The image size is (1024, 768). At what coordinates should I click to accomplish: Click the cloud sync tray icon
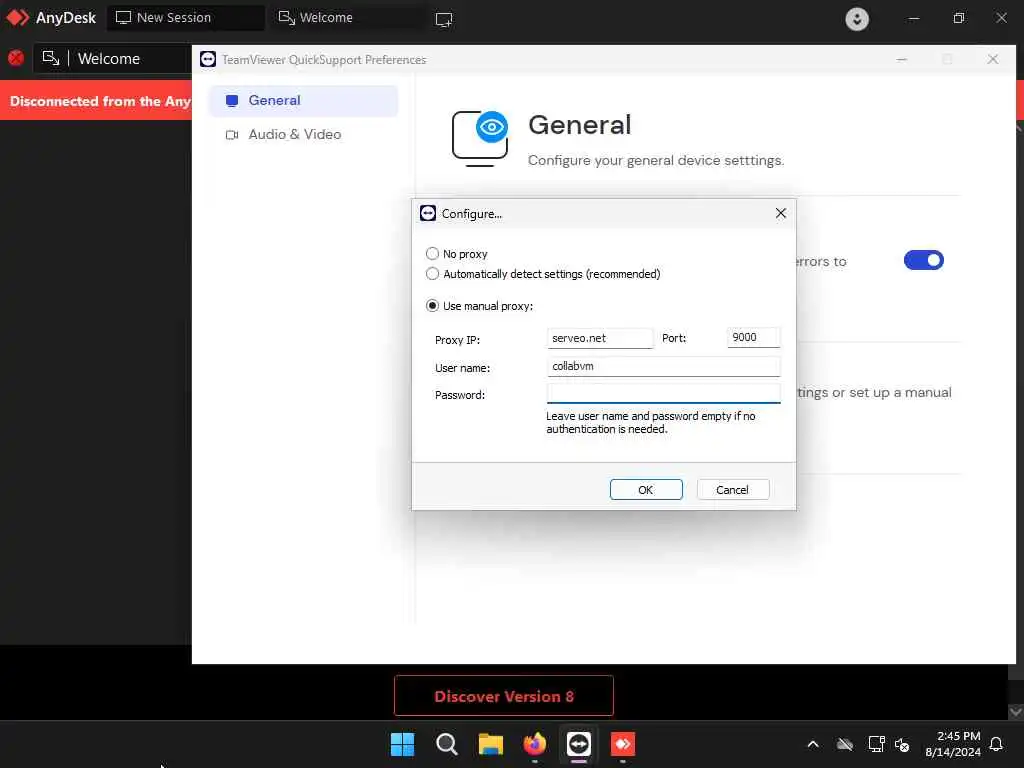[845, 744]
